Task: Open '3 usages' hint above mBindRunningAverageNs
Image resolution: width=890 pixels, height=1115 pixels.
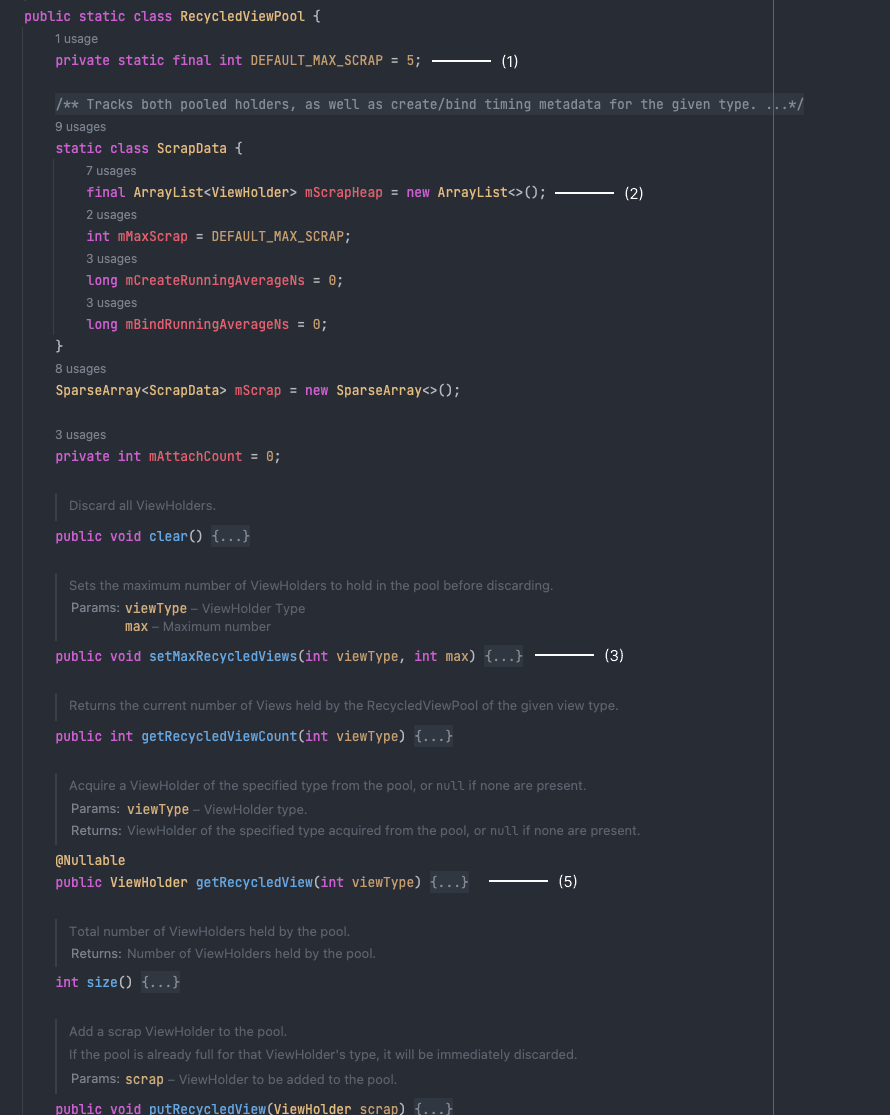Action: click(112, 303)
